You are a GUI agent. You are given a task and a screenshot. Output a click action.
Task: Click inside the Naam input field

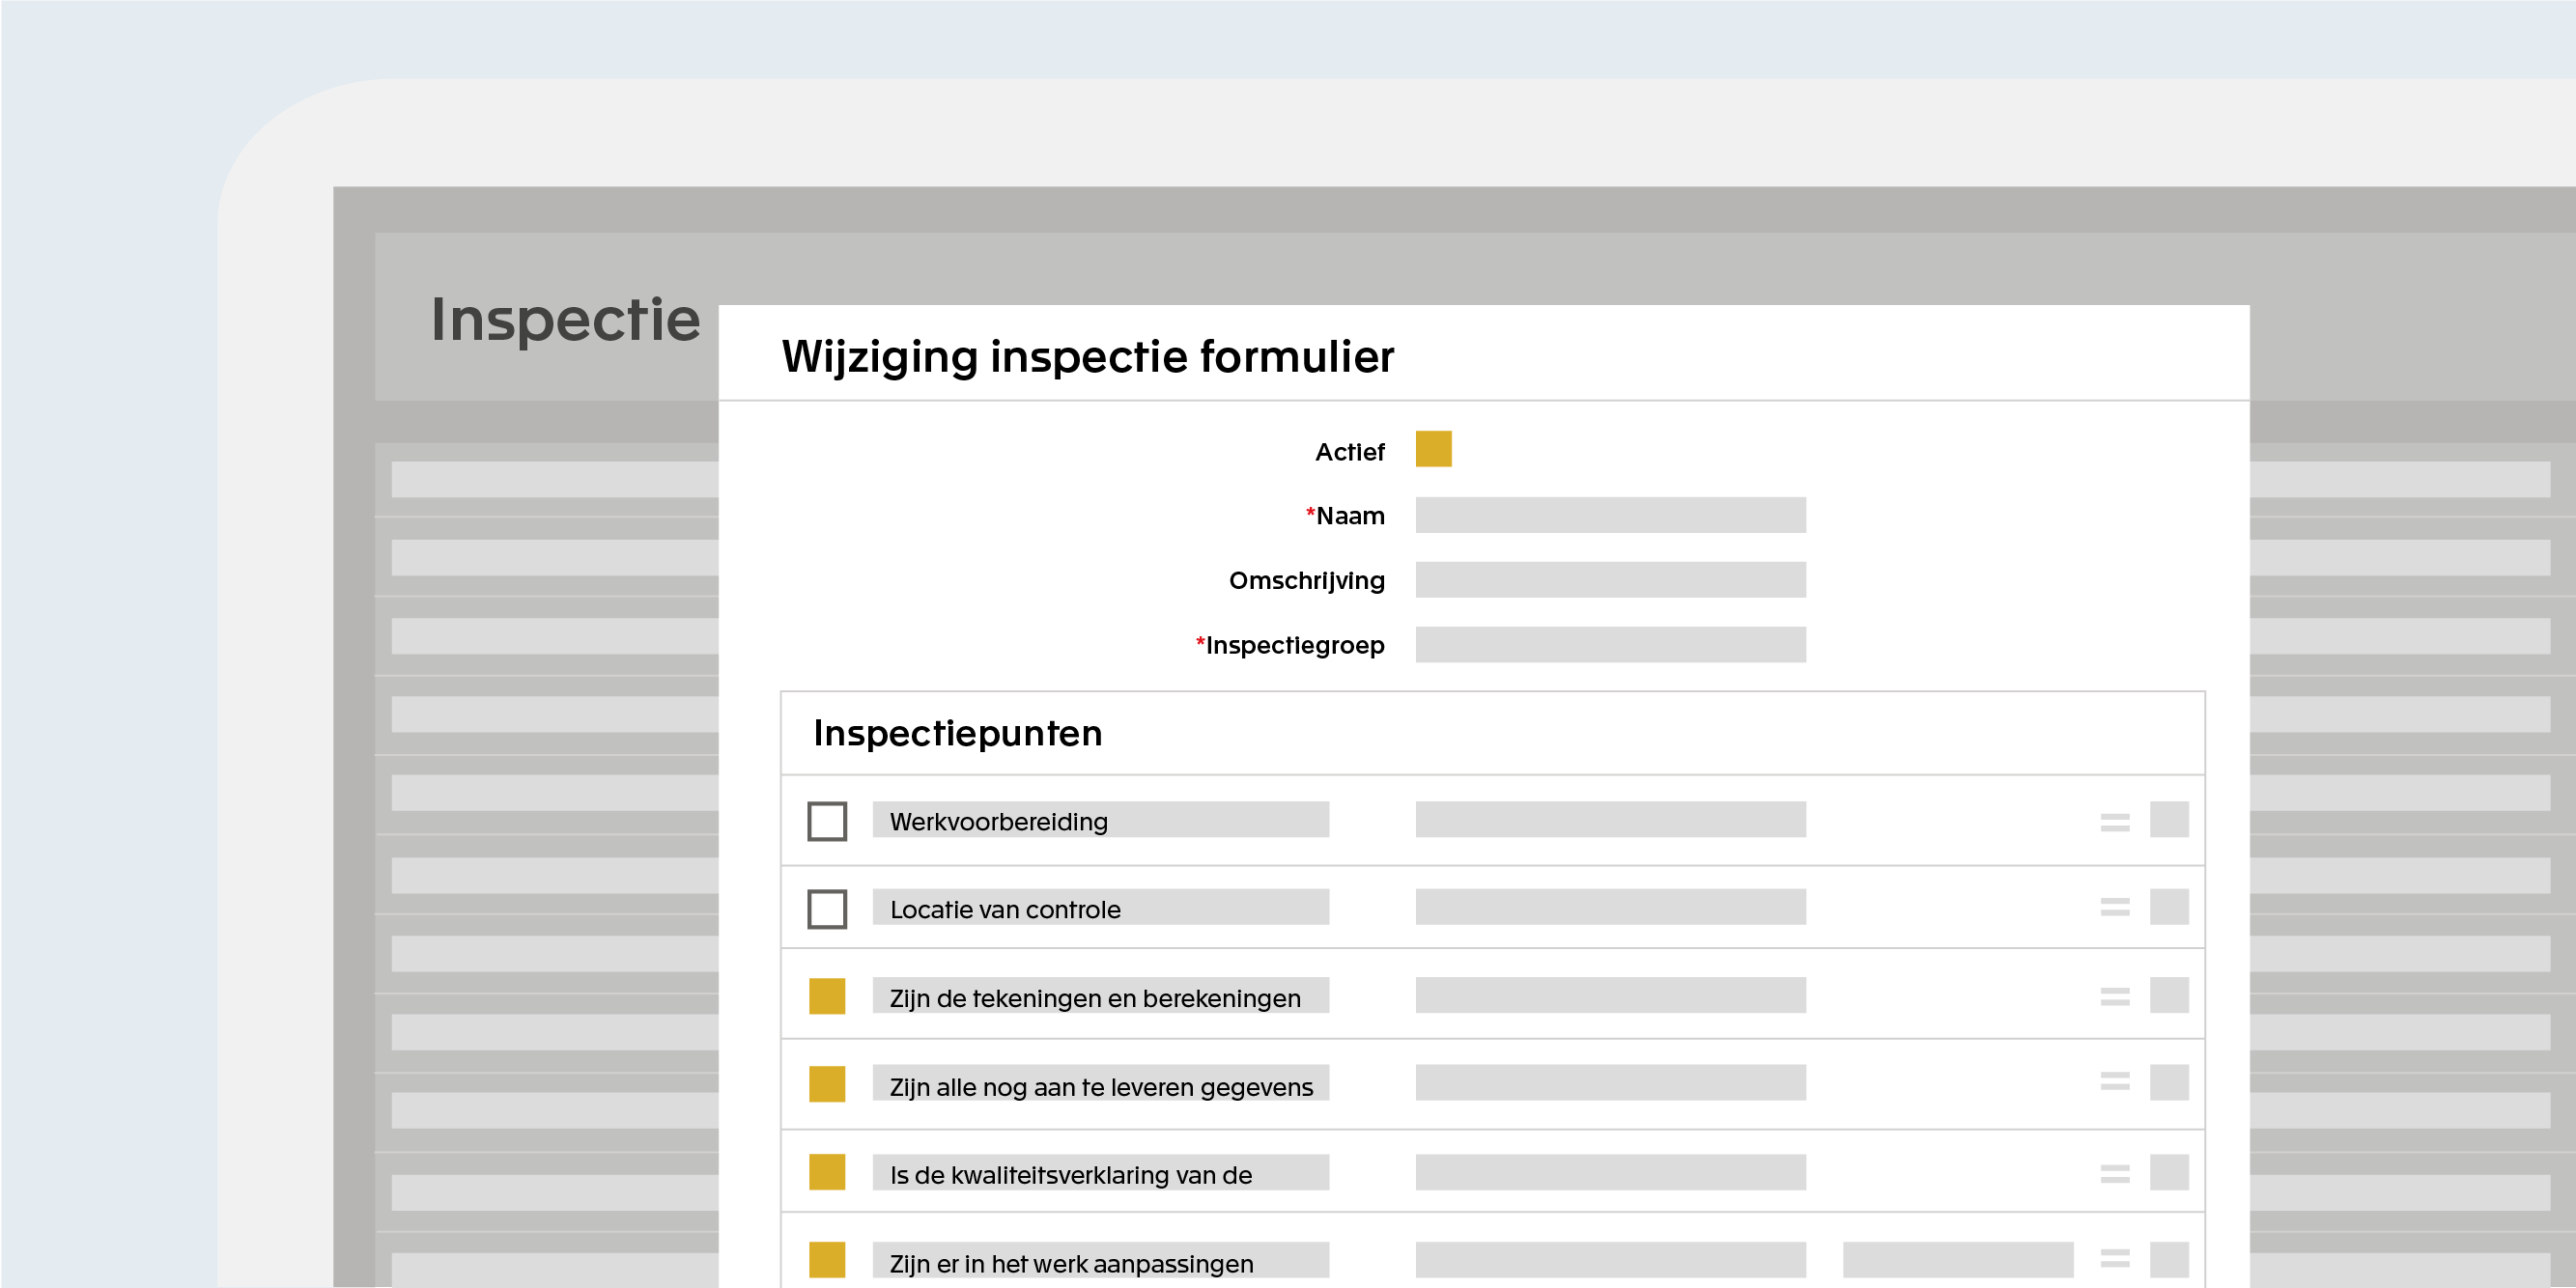tap(1610, 516)
